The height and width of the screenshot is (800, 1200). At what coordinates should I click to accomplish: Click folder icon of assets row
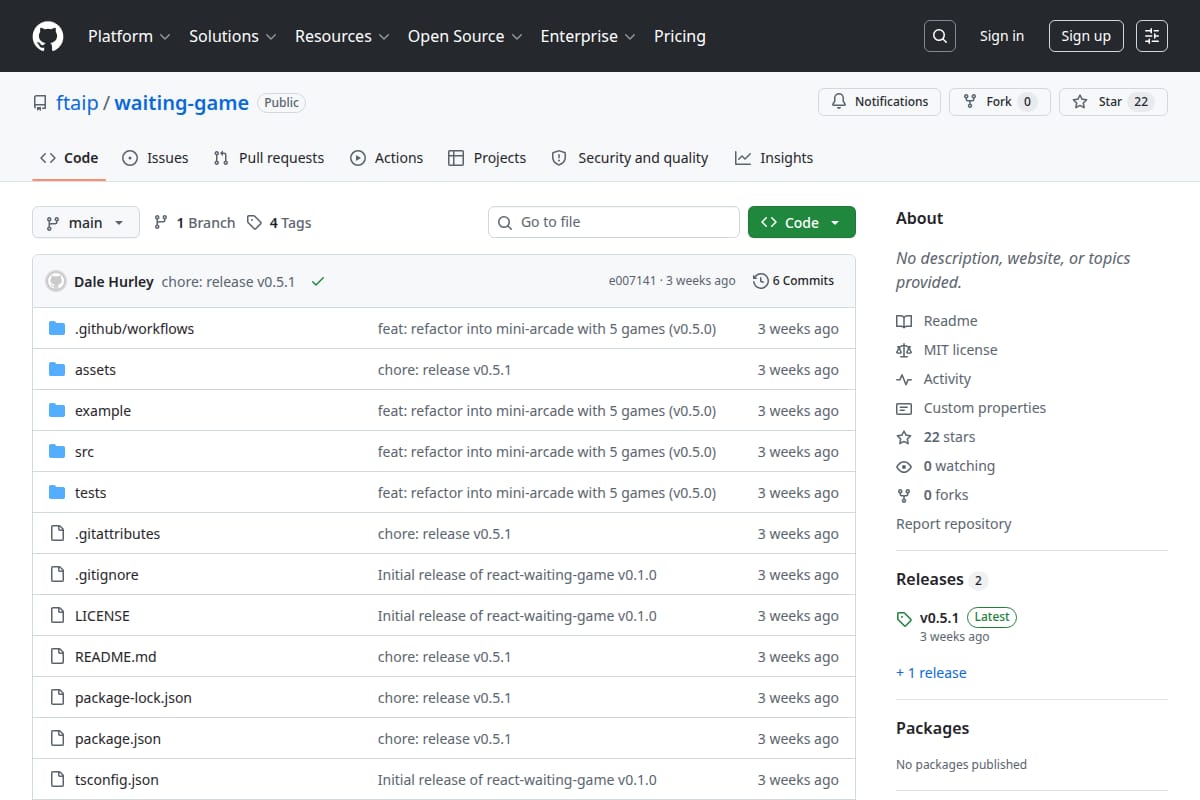coord(57,369)
